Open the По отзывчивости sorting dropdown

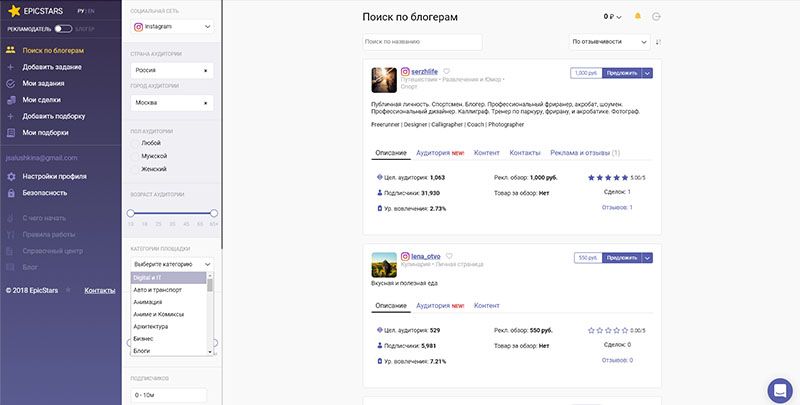(609, 42)
